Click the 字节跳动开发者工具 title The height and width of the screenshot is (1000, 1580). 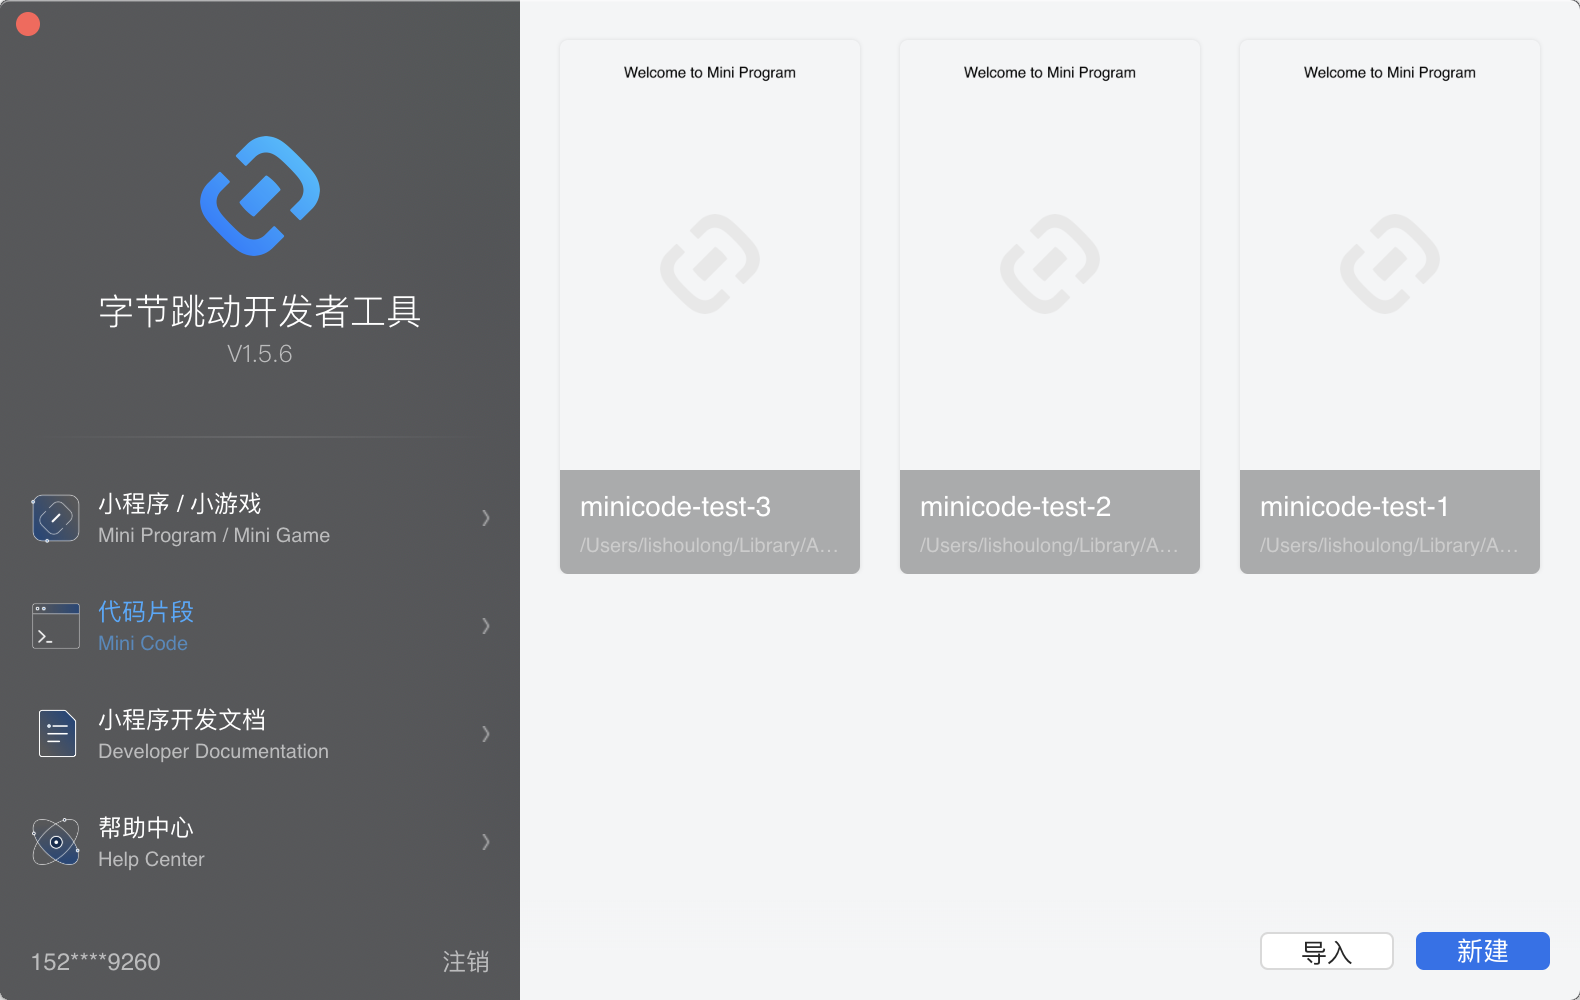click(260, 312)
